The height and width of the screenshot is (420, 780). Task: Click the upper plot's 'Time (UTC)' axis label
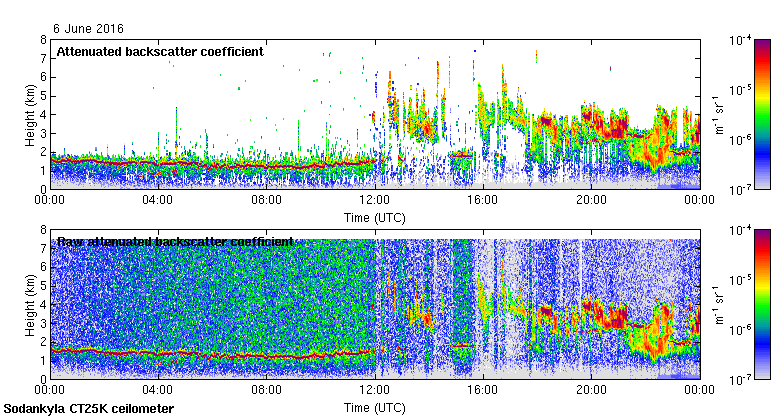(375, 218)
